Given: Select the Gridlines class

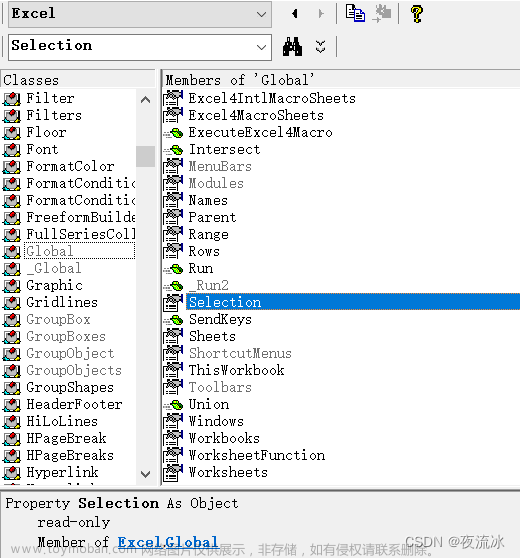Looking at the screenshot, I should point(62,302).
